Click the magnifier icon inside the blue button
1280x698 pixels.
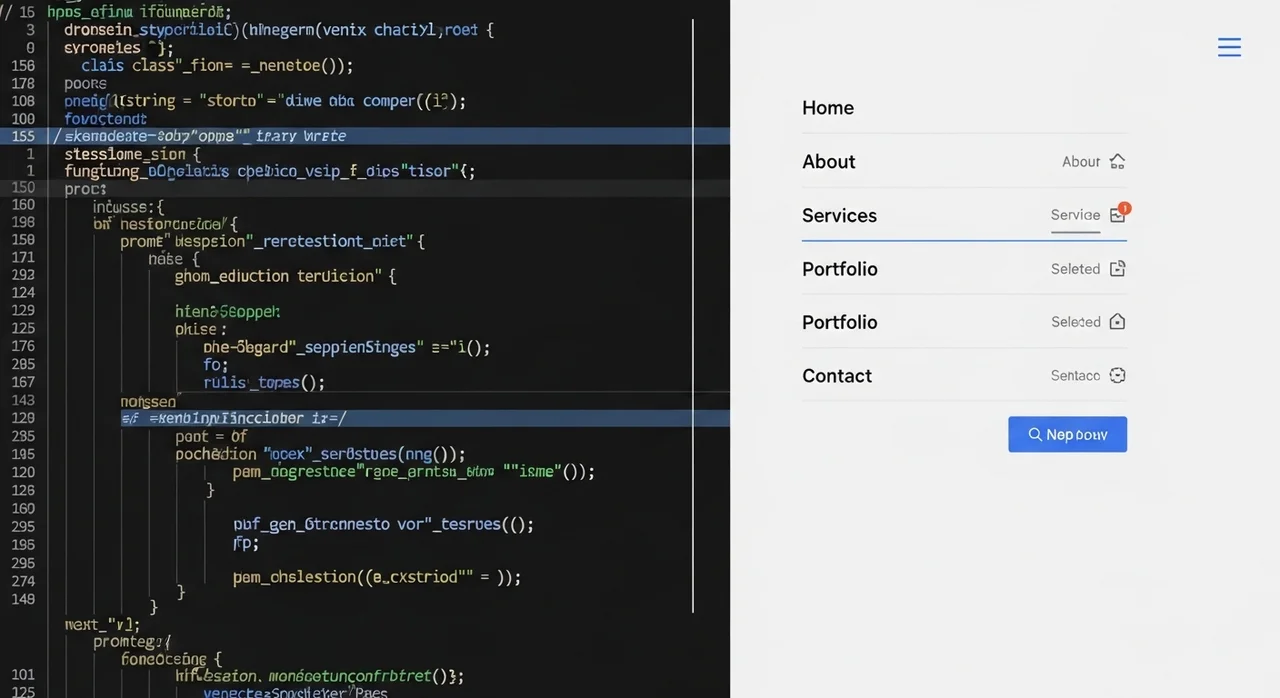coord(1035,434)
